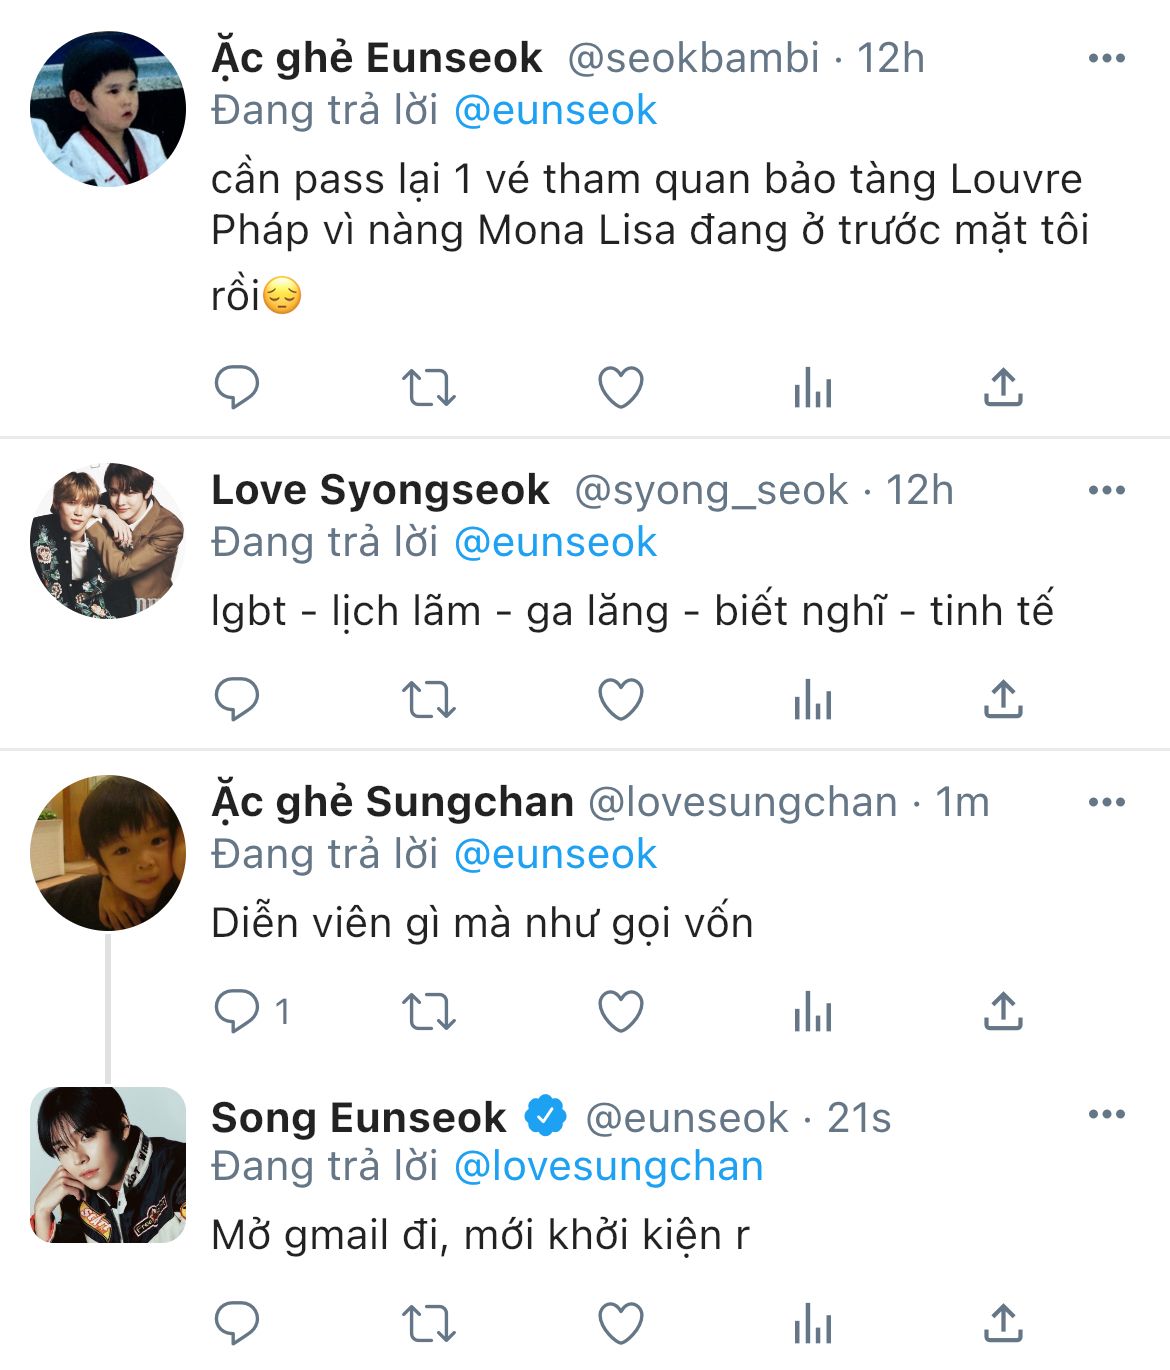Open replies on lovesungchan tweet

237,1012
